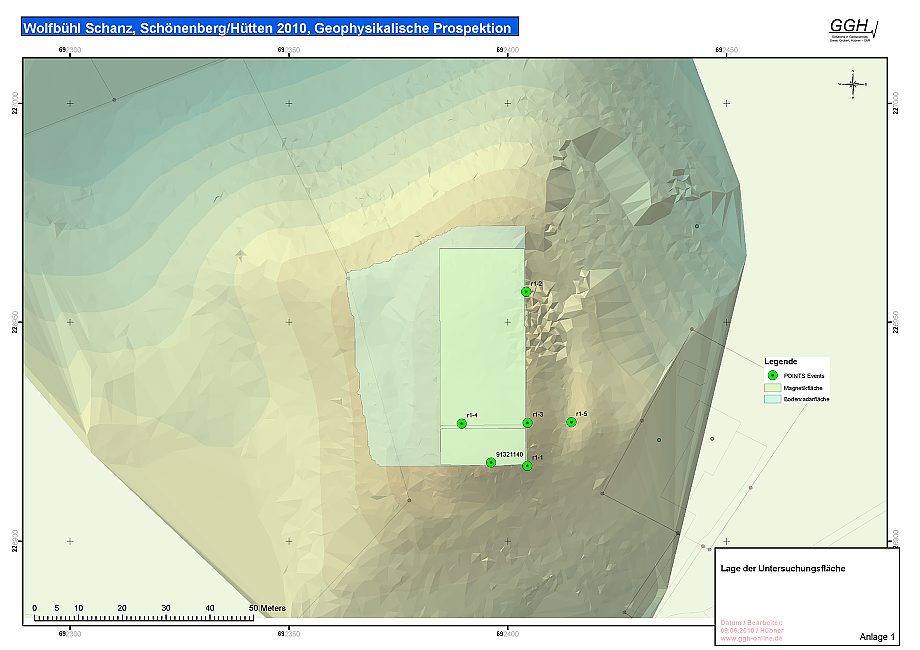Viewport: 920px width, 650px height.
Task: Select the point marker labeled 91321140
Action: coord(491,462)
